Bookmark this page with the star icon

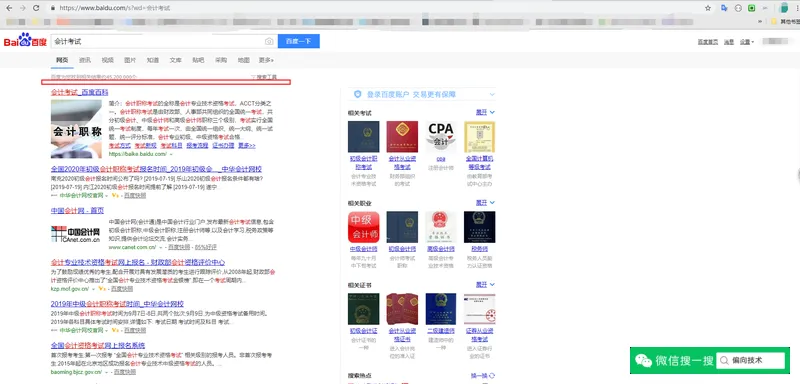tap(708, 8)
